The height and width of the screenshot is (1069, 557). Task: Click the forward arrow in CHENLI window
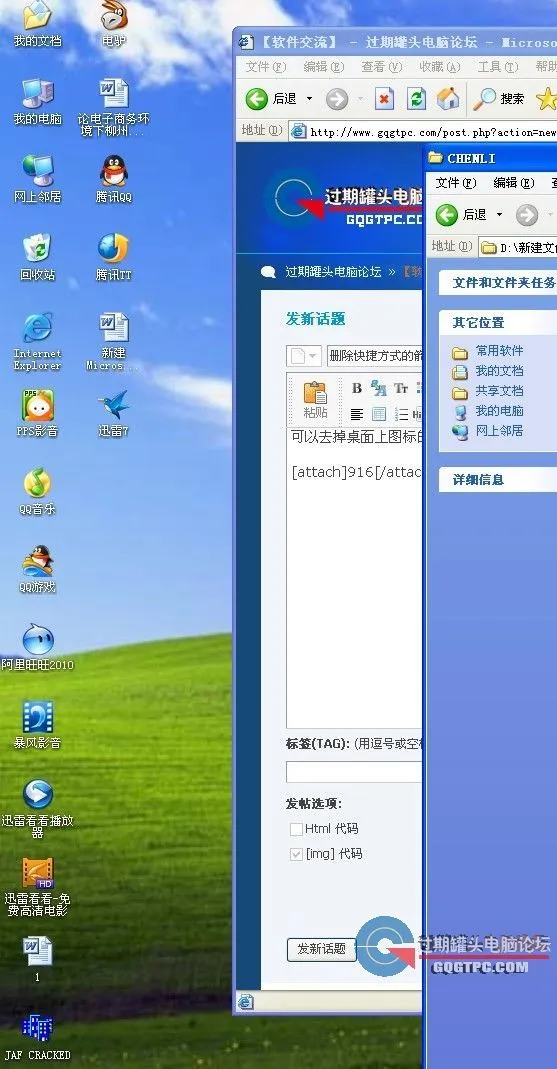526,215
